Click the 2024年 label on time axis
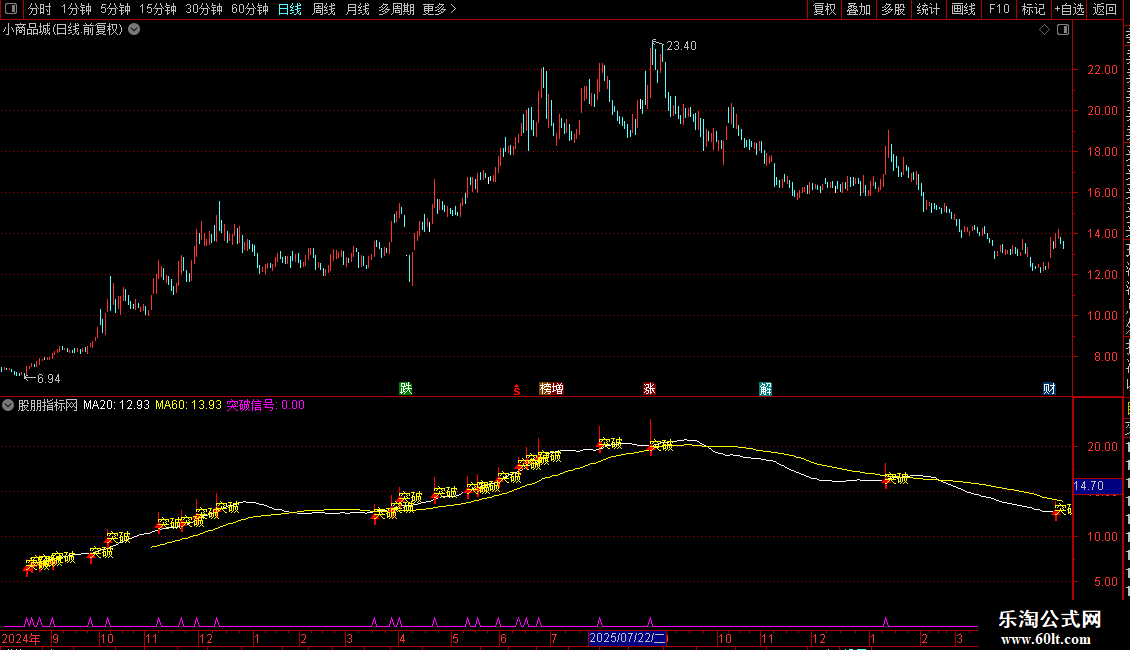This screenshot has width=1130, height=650. (21, 638)
